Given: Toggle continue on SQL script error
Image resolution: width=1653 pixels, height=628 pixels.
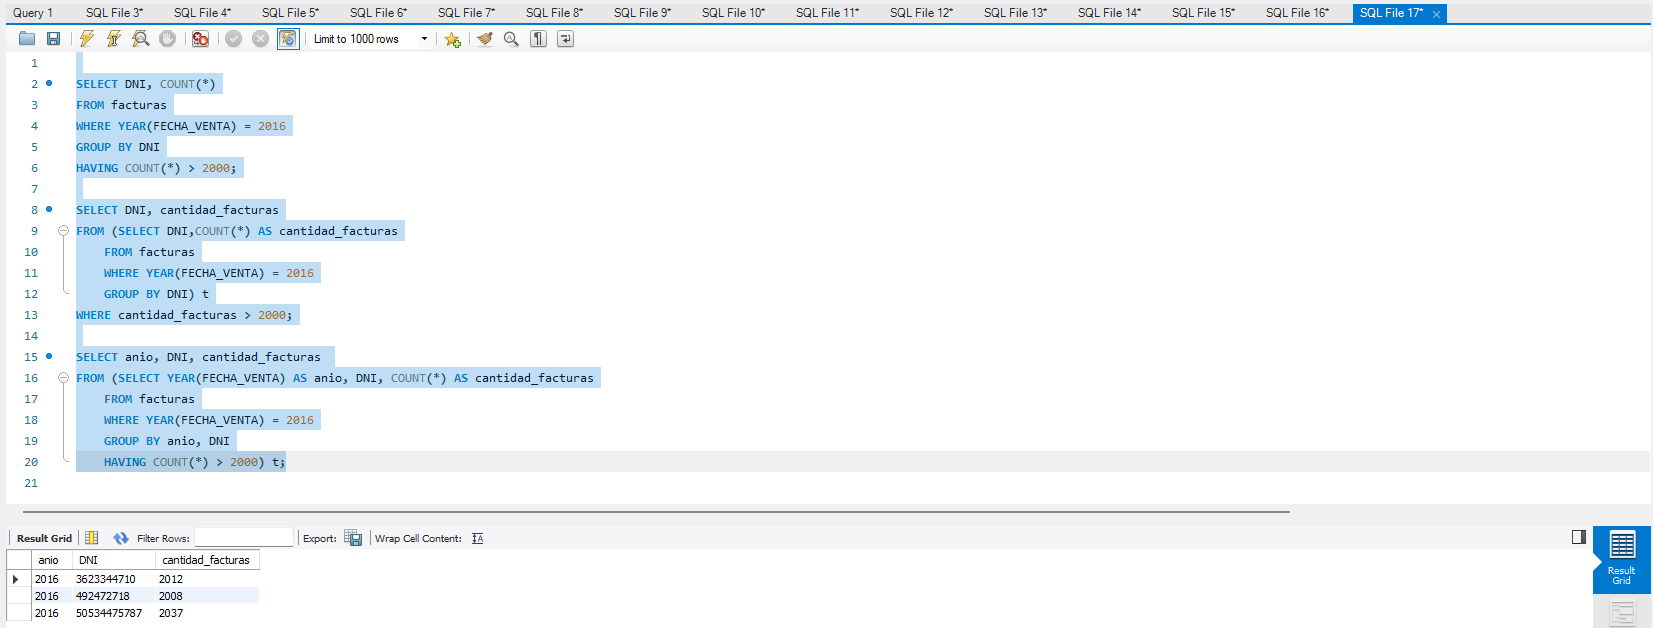Looking at the screenshot, I should [x=201, y=39].
